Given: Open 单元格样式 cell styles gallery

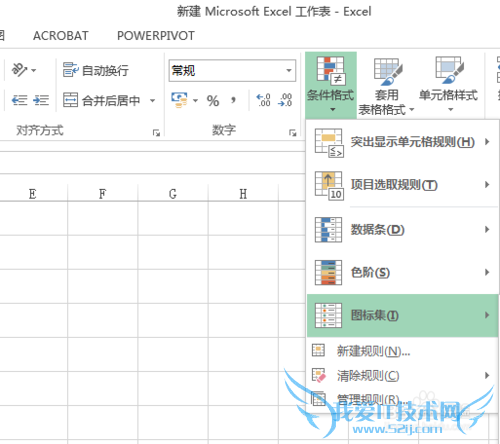Looking at the screenshot, I should (449, 85).
